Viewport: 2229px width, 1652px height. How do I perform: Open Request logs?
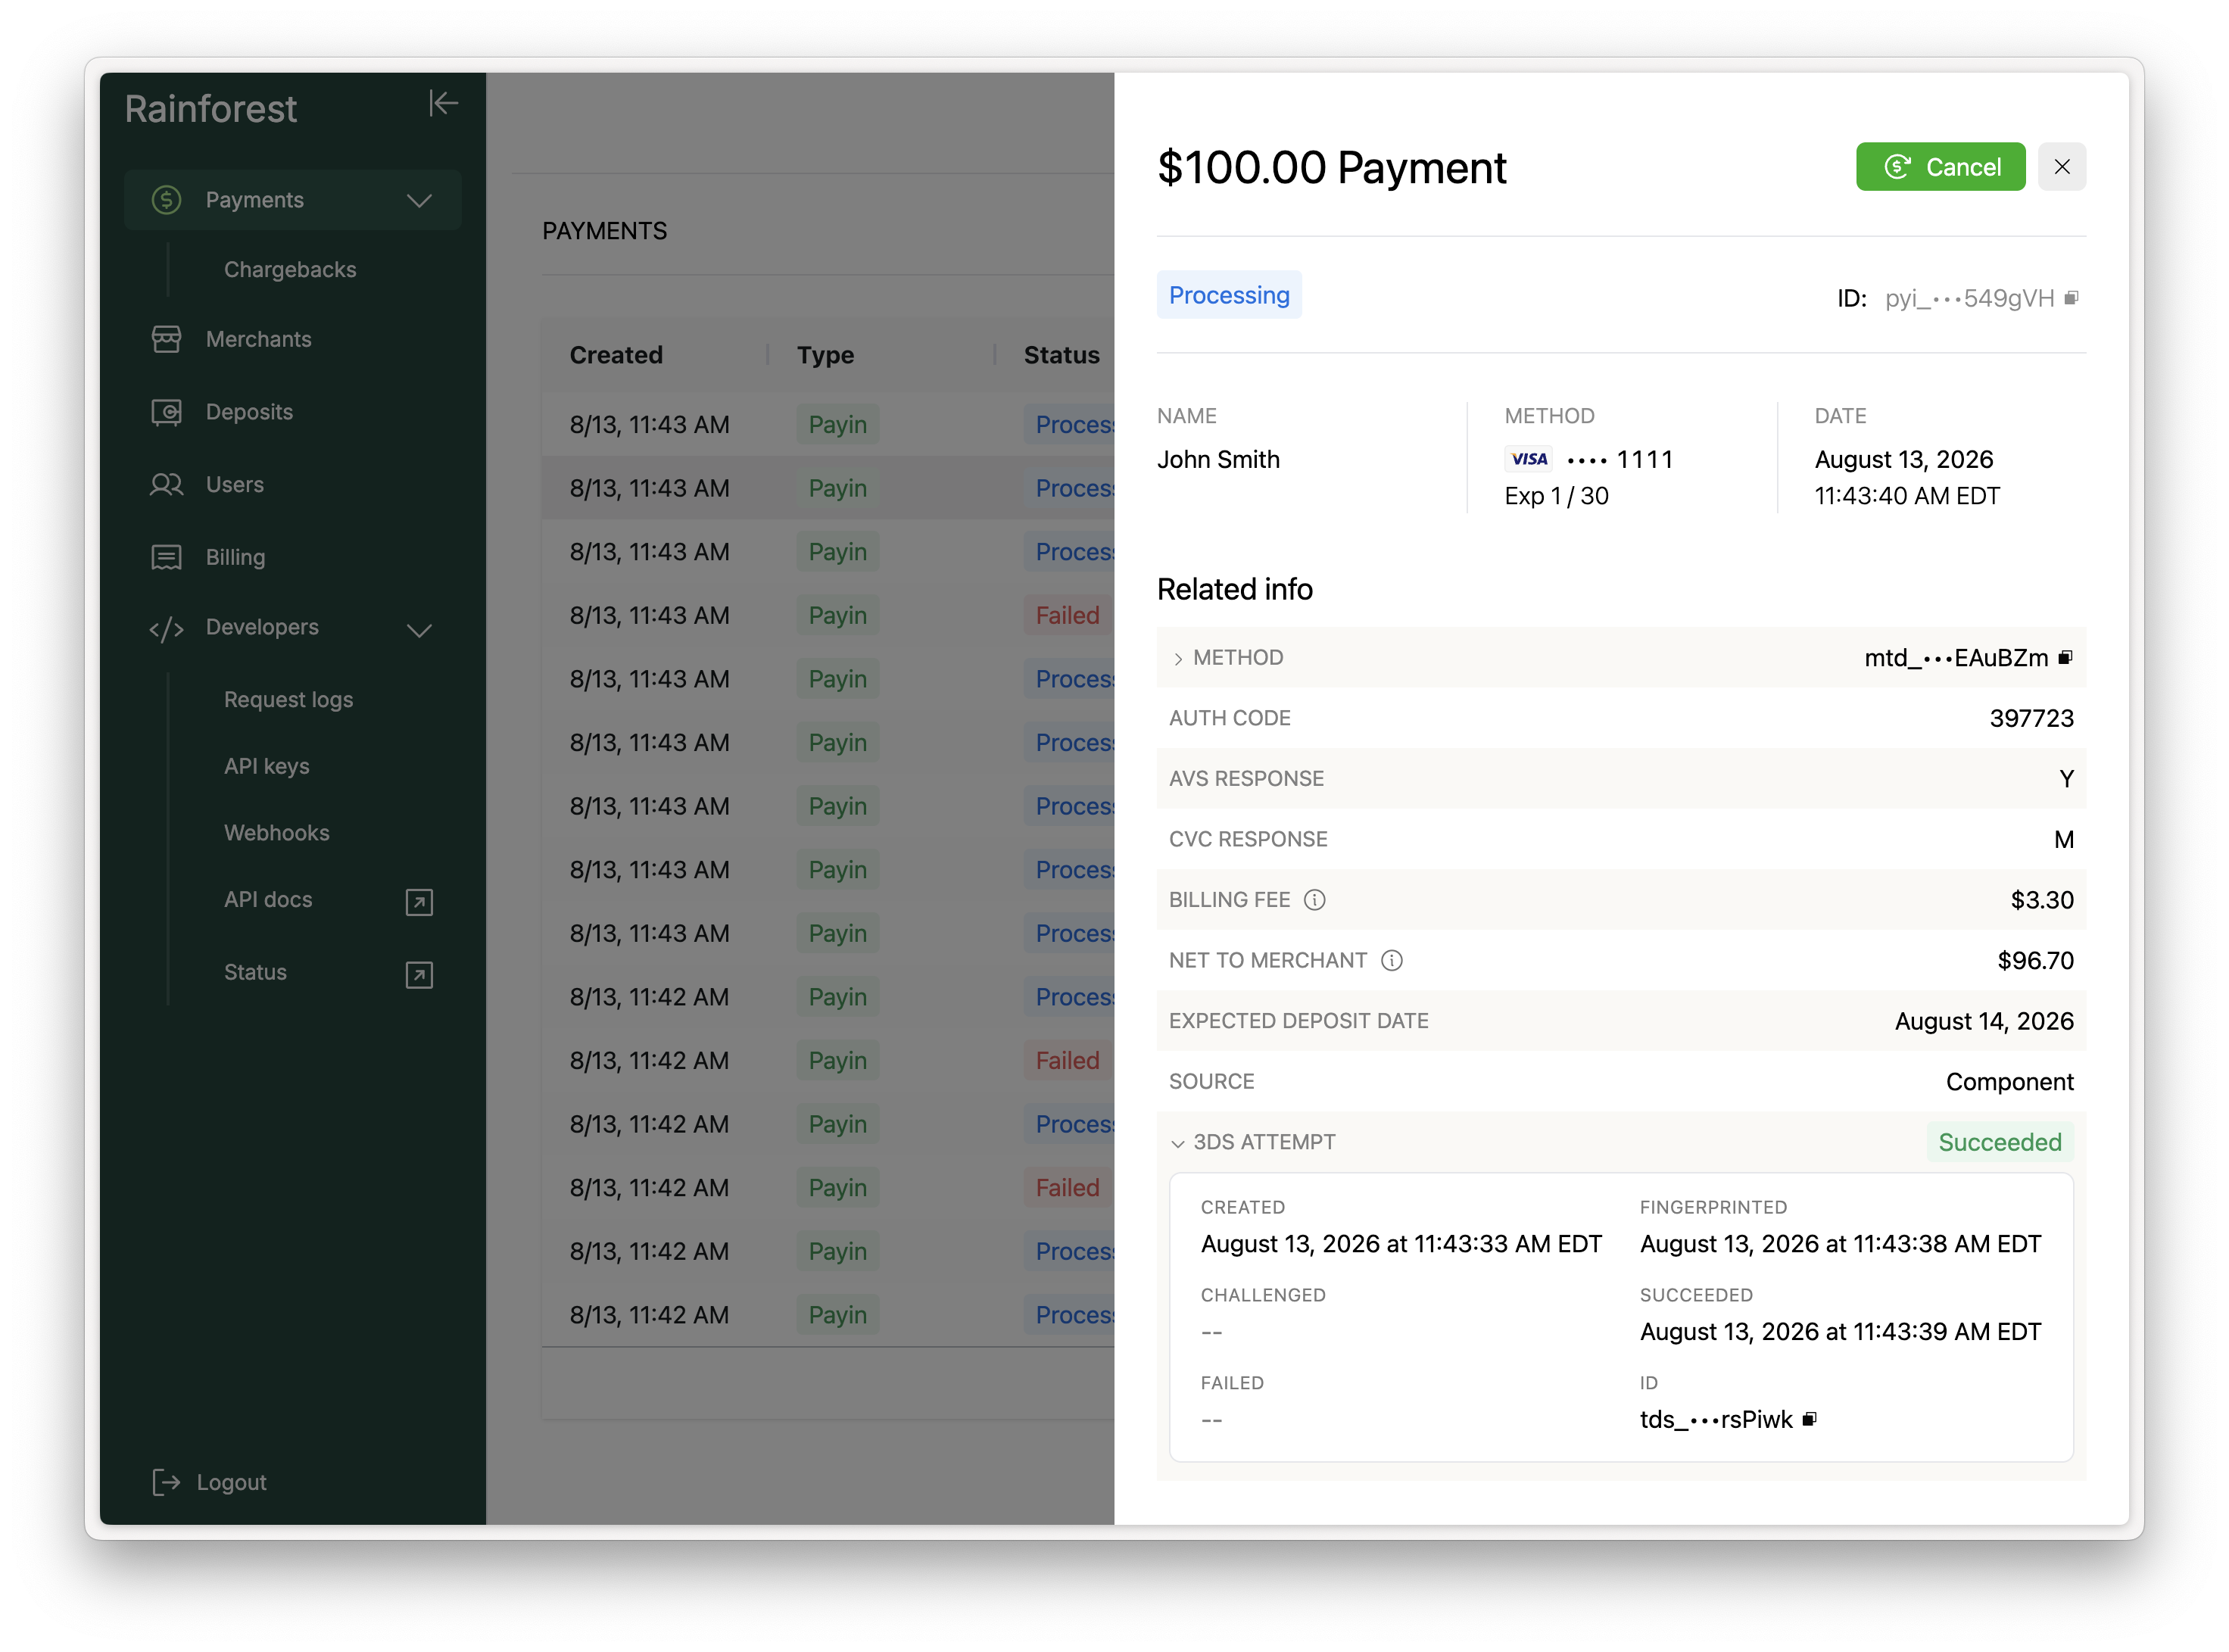(x=288, y=700)
